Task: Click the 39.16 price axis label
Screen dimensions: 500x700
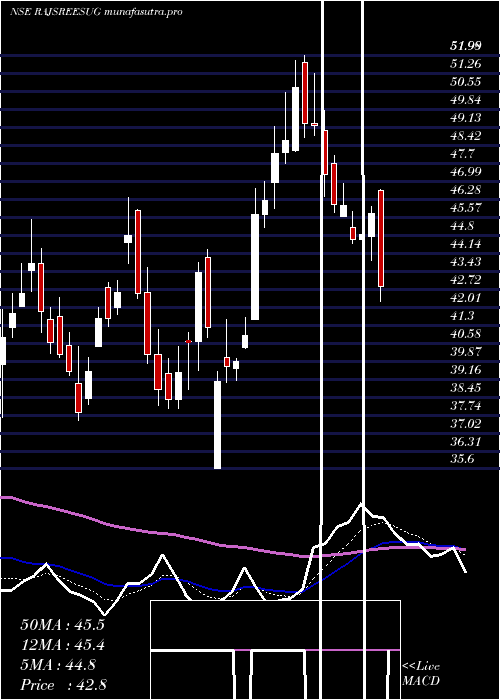Action: point(466,370)
